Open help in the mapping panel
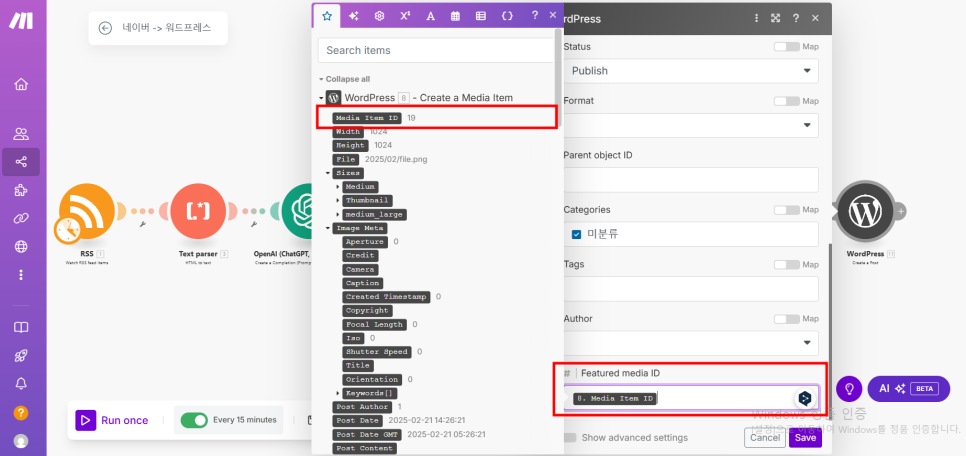Viewport: 966px width, 456px height. 535,15
